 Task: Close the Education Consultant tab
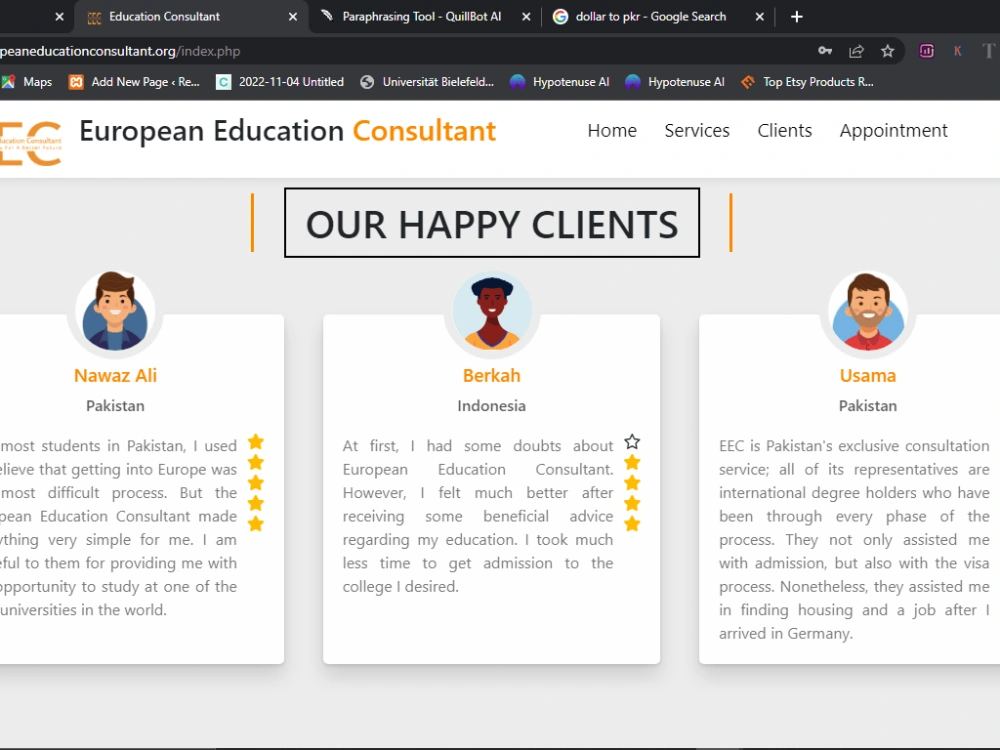pos(293,17)
